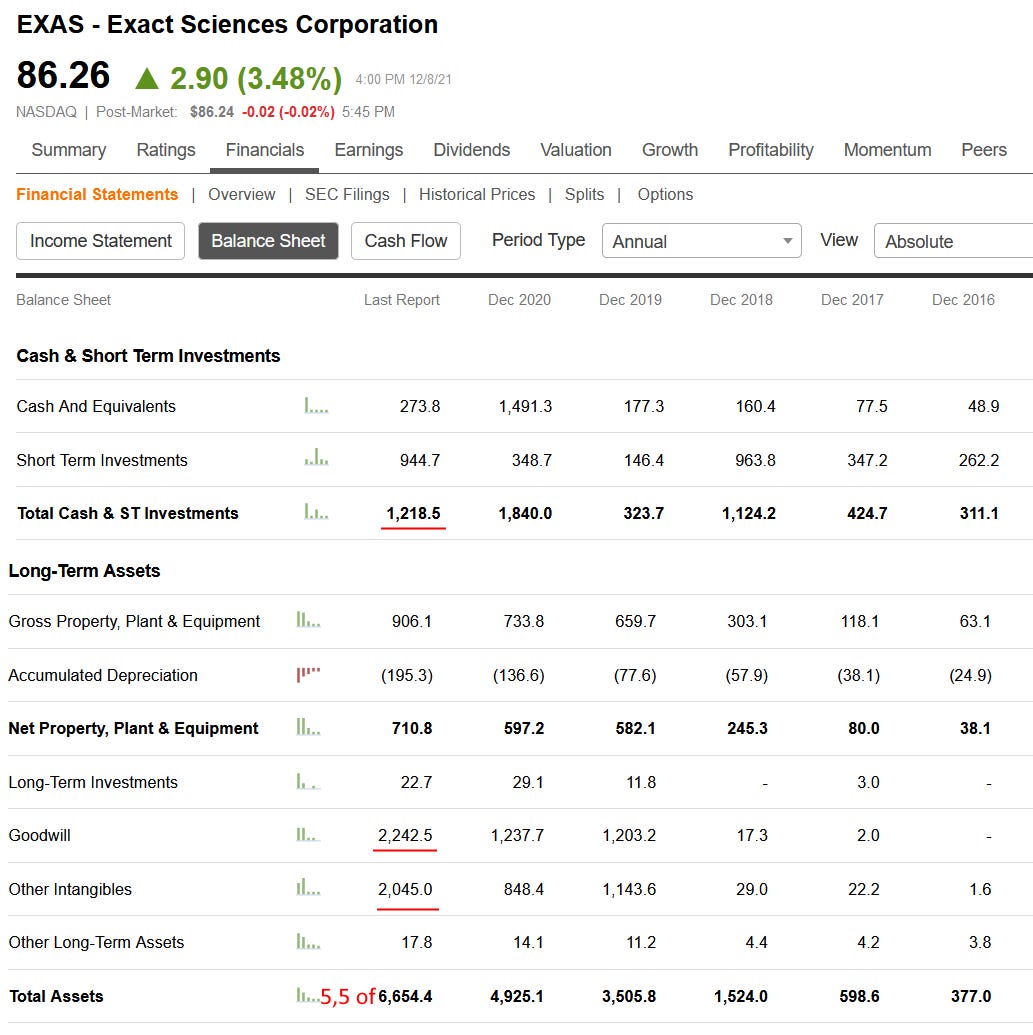Click the Dec 2017 column header
Viewport: 1033px width, 1035px height.
pos(851,300)
